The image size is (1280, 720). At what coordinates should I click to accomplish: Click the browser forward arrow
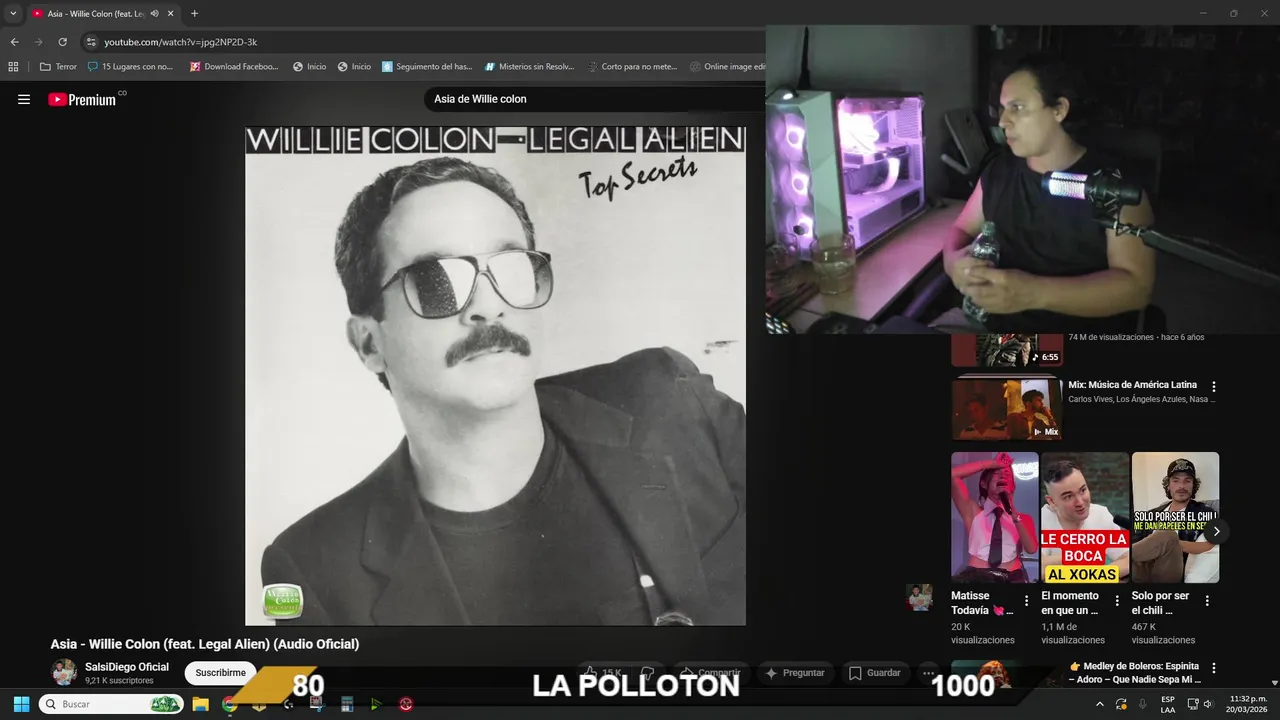[x=39, y=42]
